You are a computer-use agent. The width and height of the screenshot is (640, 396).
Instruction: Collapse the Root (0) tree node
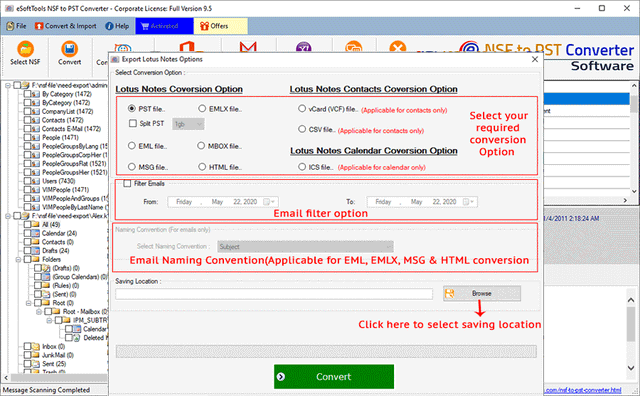click(x=29, y=303)
